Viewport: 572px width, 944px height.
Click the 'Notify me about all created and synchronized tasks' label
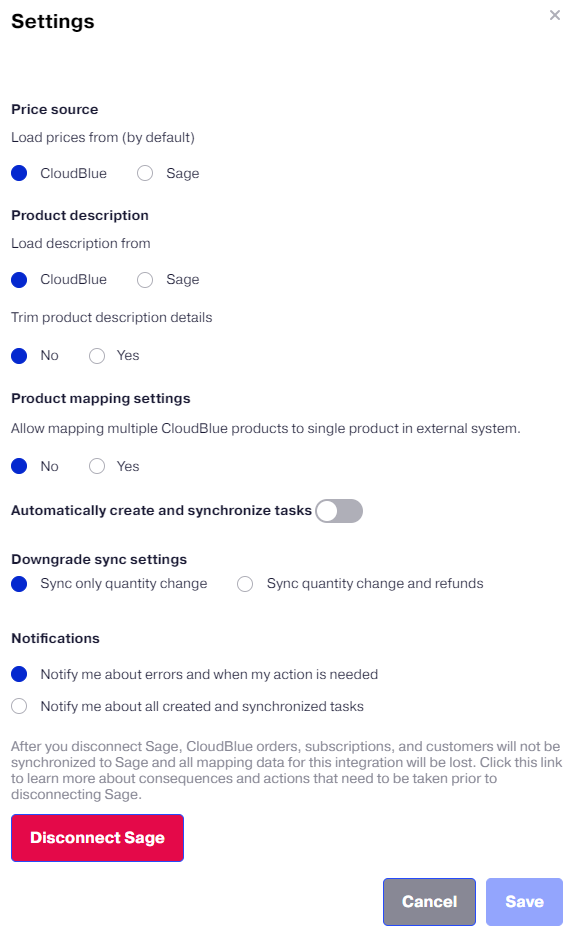coord(202,706)
